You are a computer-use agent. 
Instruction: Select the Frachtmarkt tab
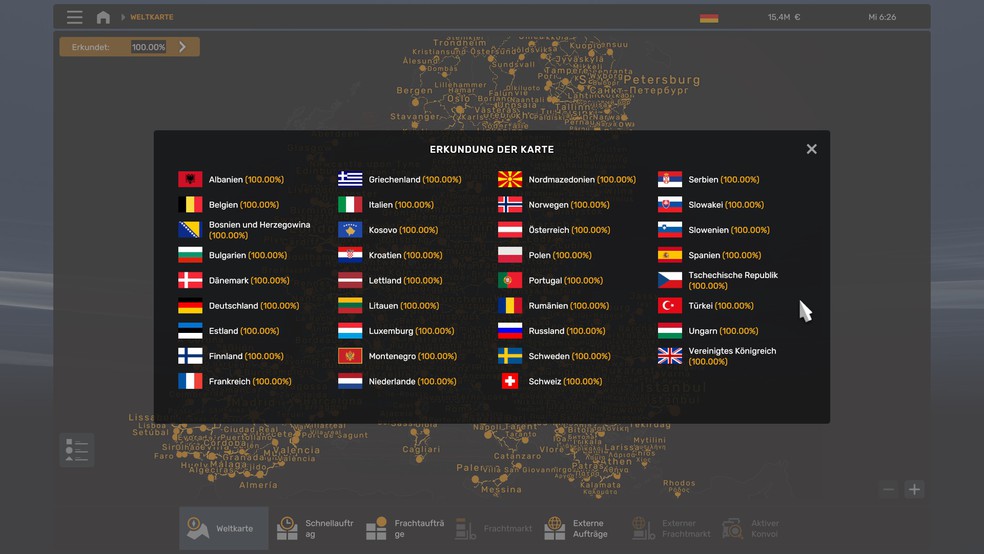click(491, 528)
